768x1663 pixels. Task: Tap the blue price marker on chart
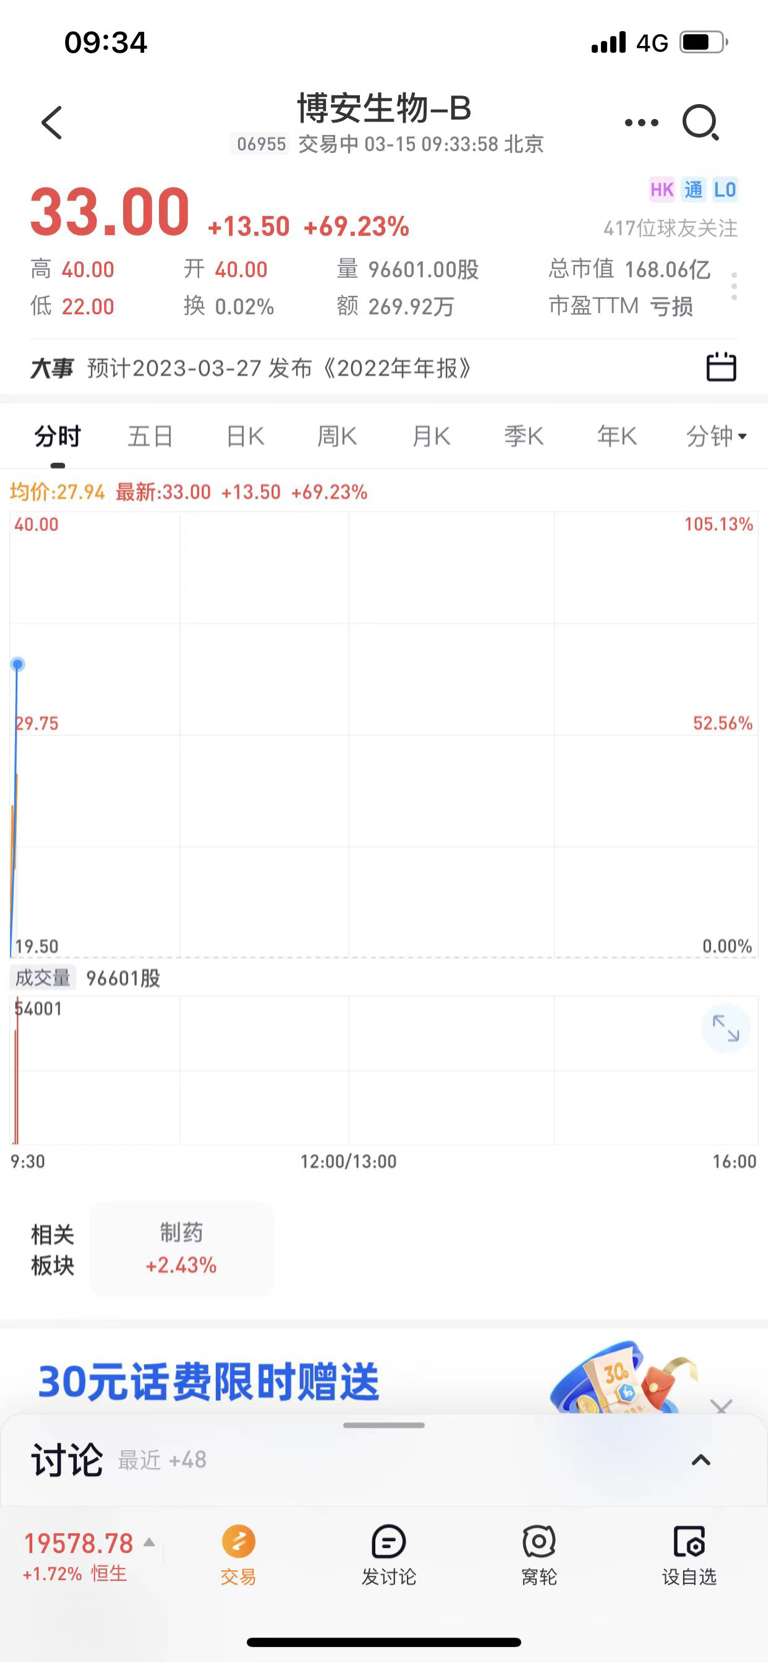(17, 664)
